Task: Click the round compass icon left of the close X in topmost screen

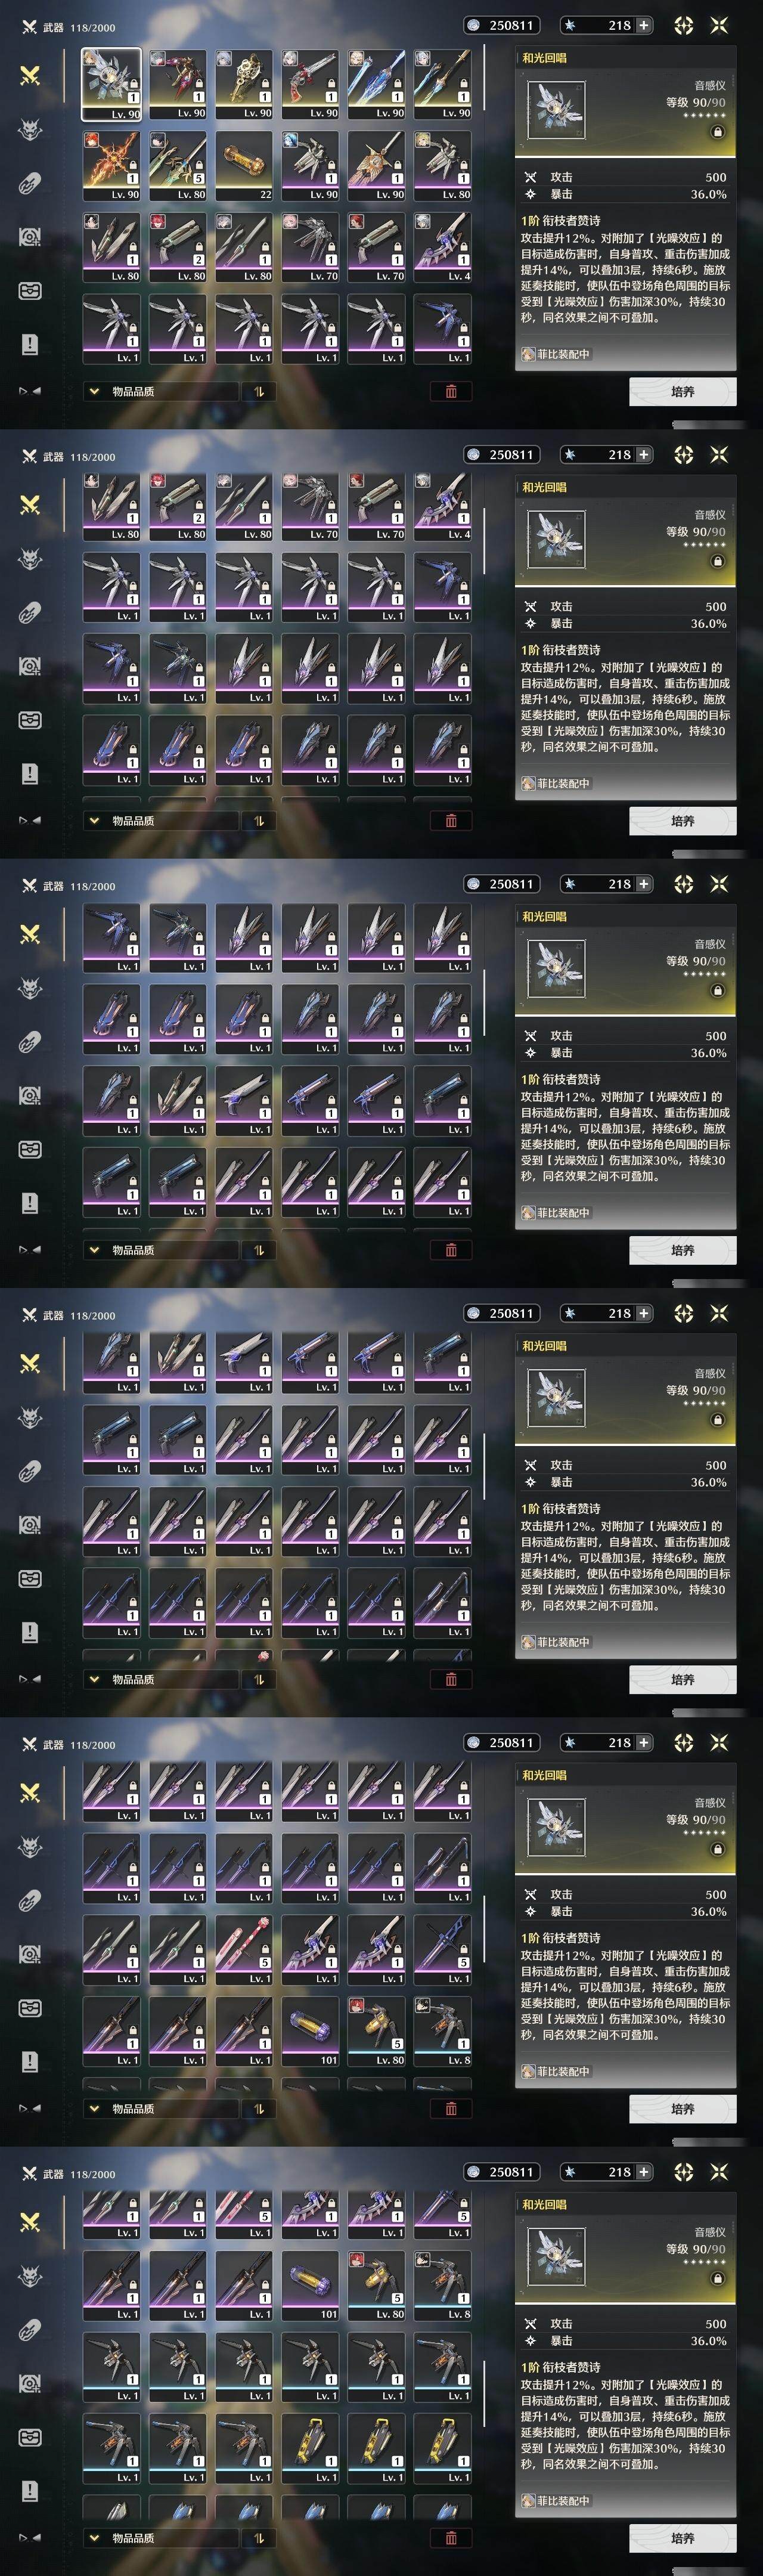Action: (x=684, y=25)
